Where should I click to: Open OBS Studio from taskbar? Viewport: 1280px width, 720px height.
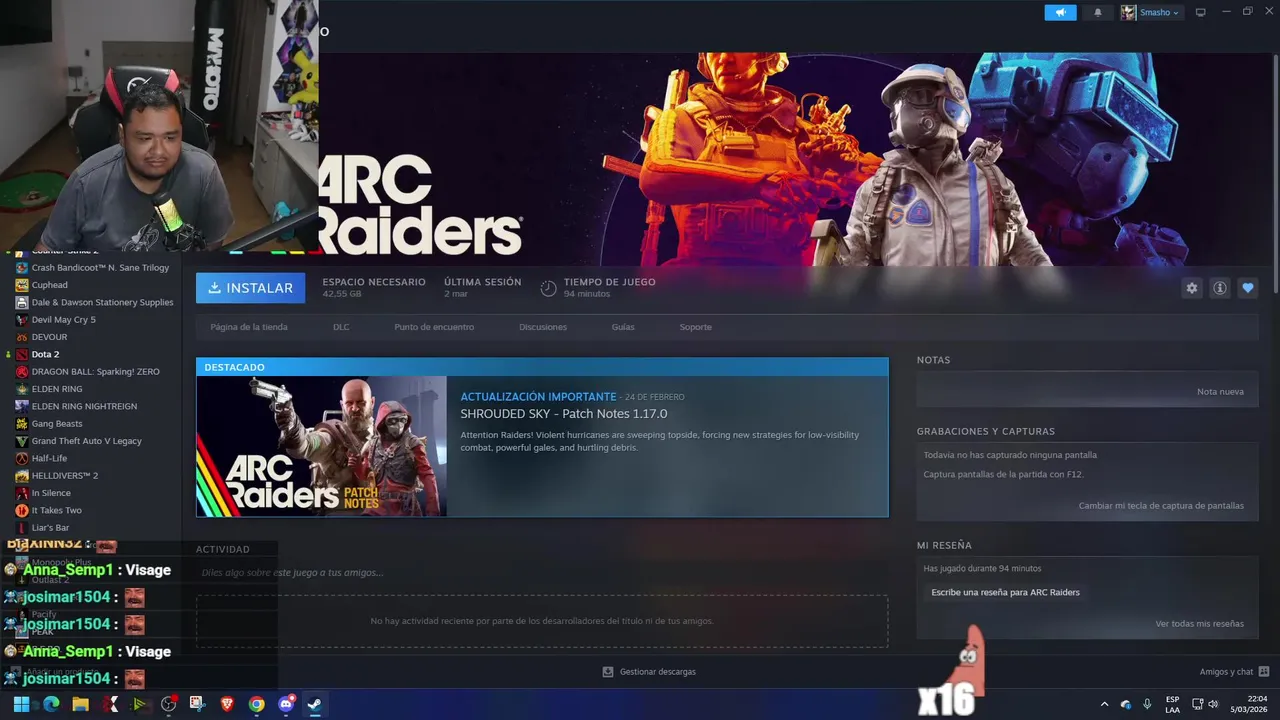[168, 704]
